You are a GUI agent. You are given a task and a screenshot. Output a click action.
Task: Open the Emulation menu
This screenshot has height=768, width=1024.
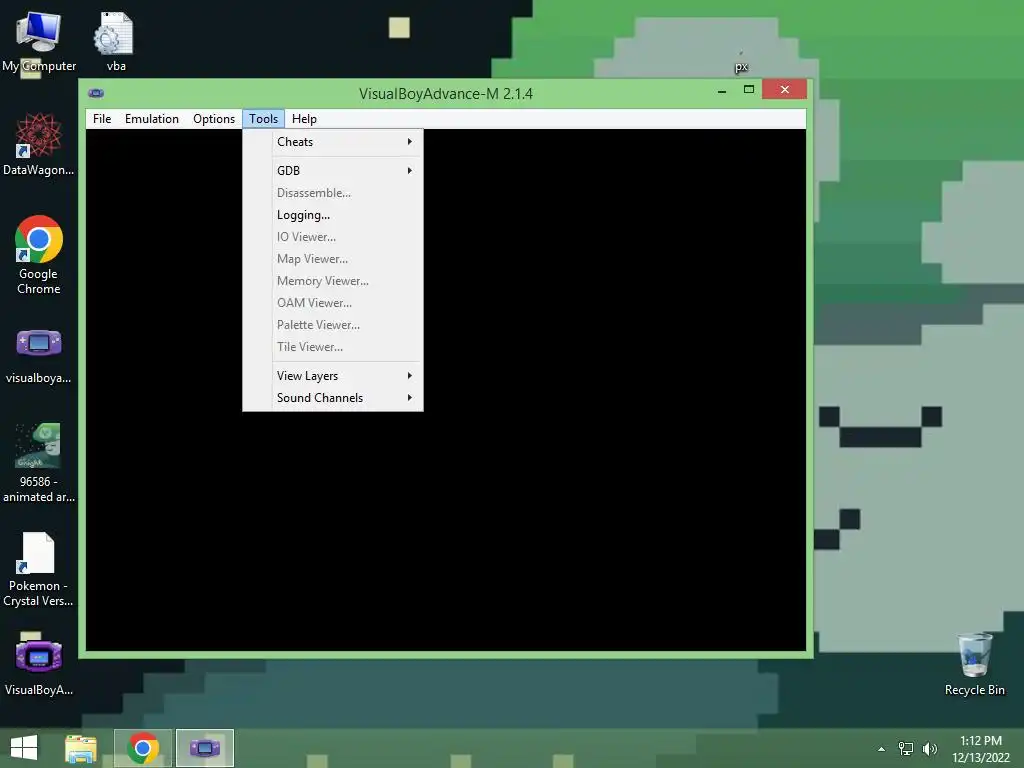[x=152, y=119]
